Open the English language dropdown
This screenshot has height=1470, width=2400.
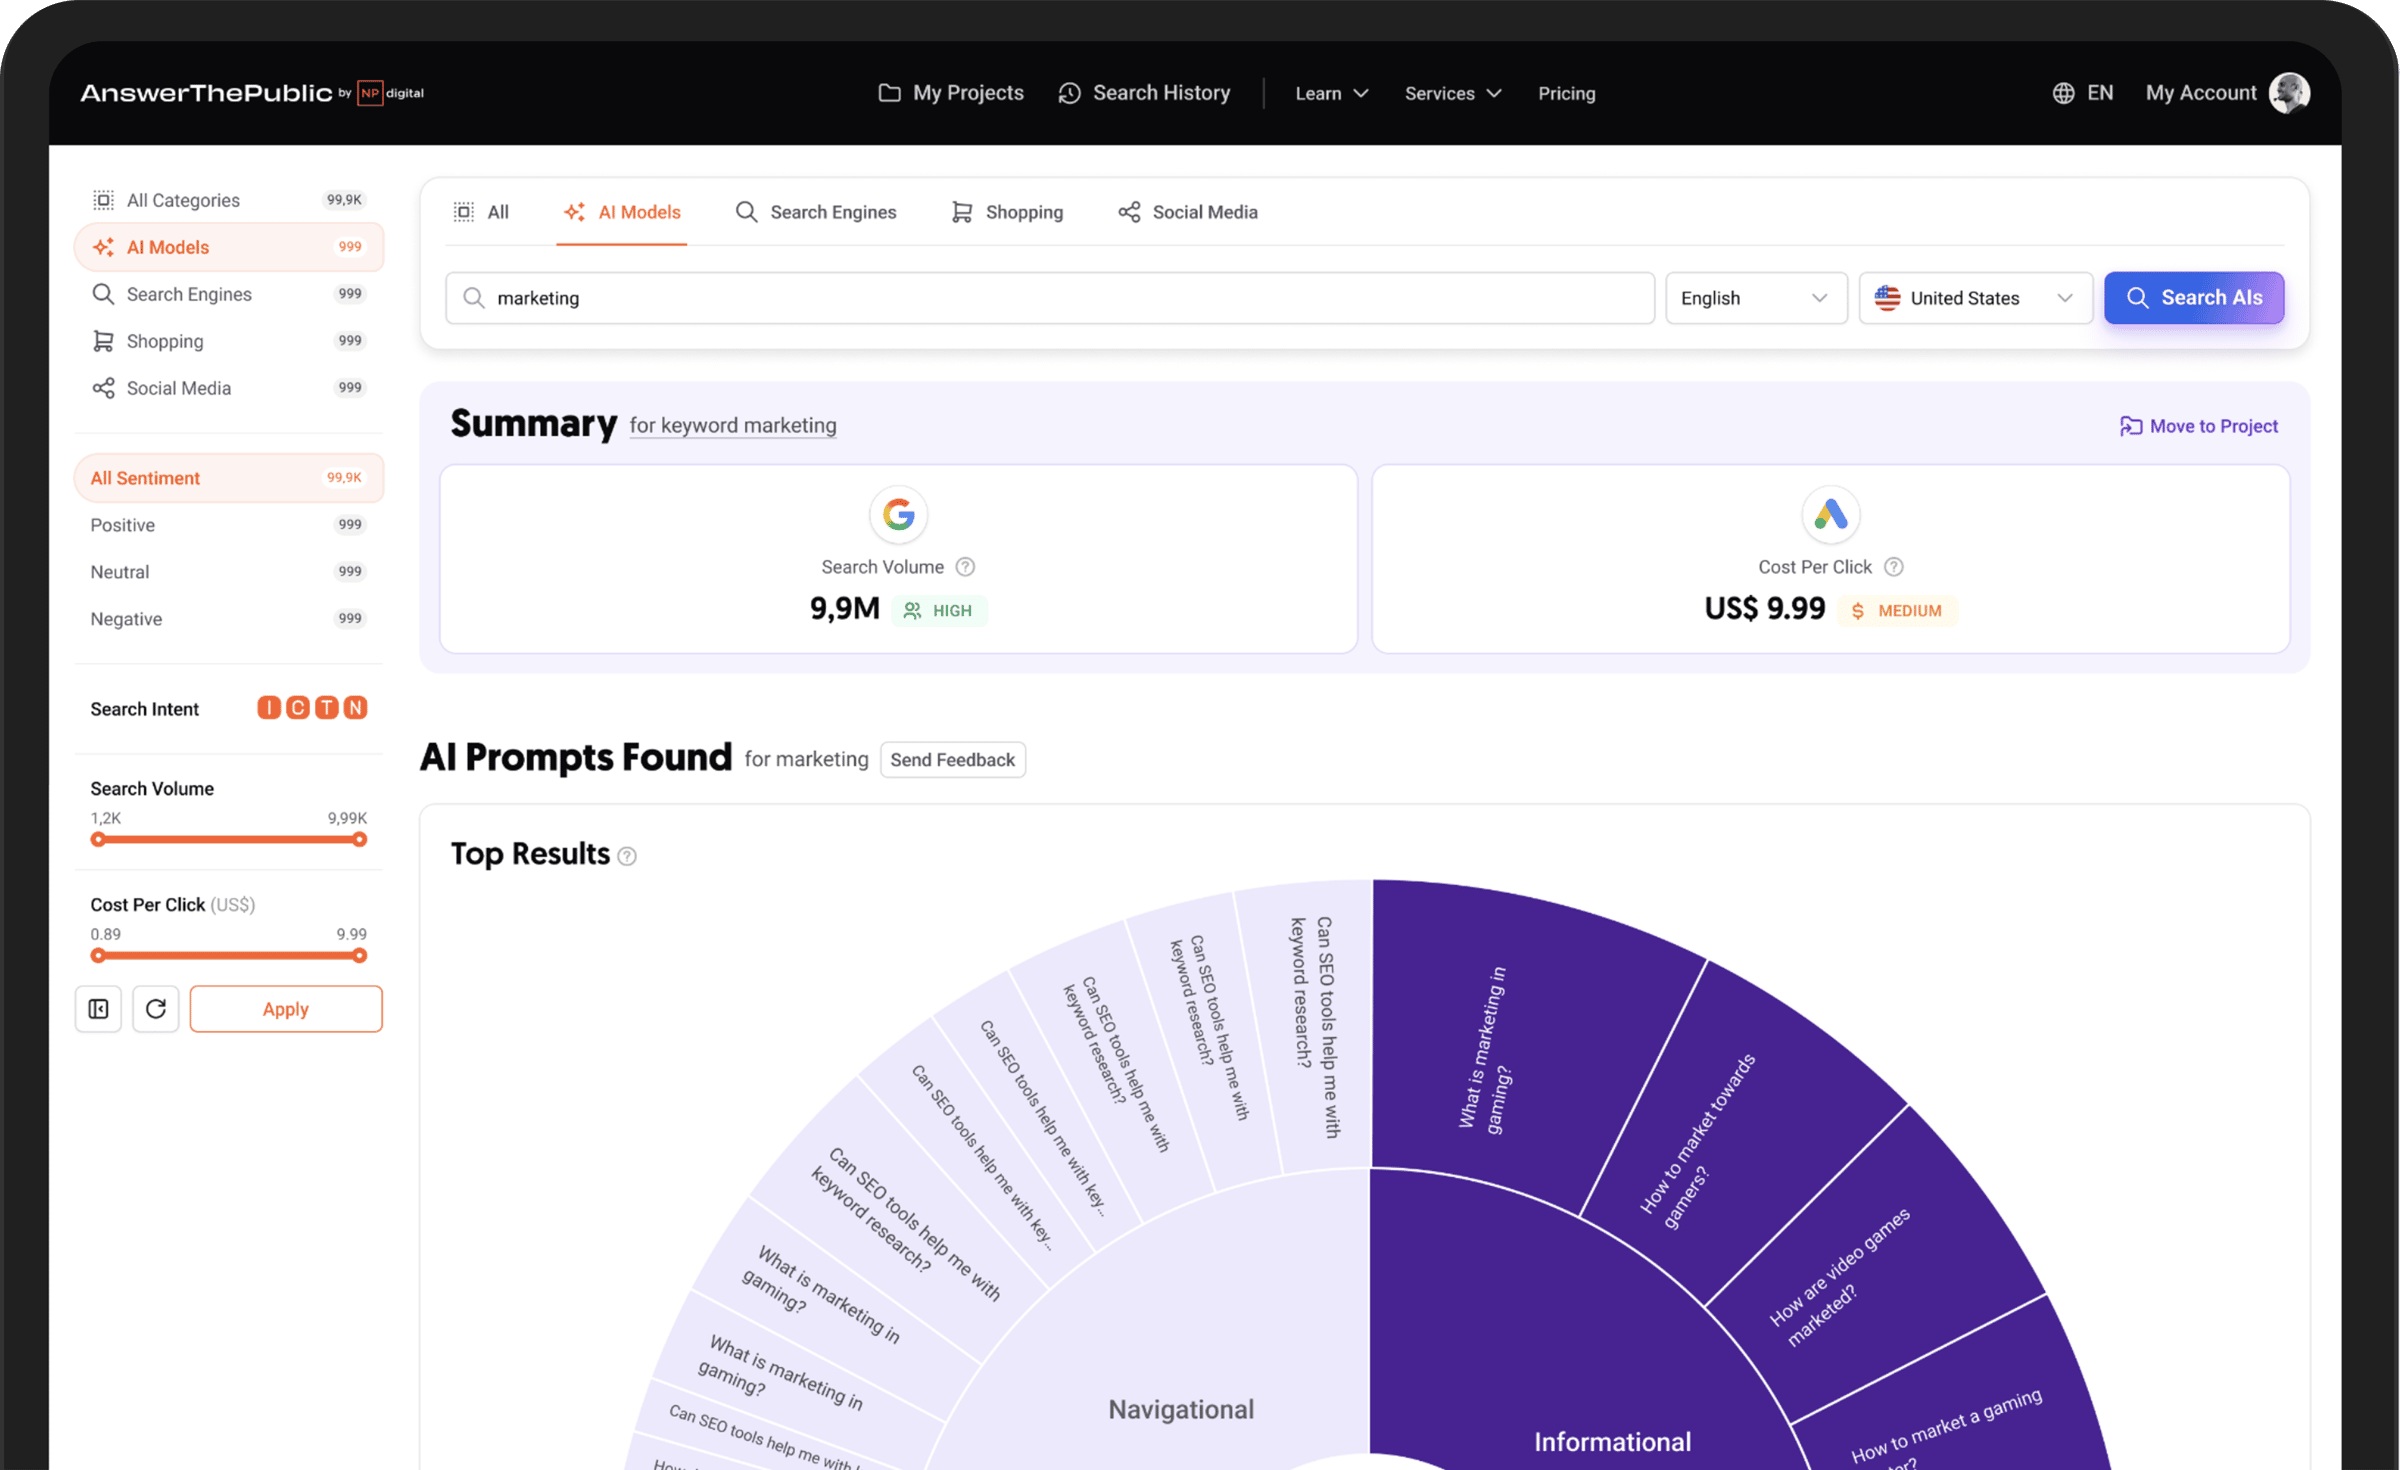[1755, 298]
